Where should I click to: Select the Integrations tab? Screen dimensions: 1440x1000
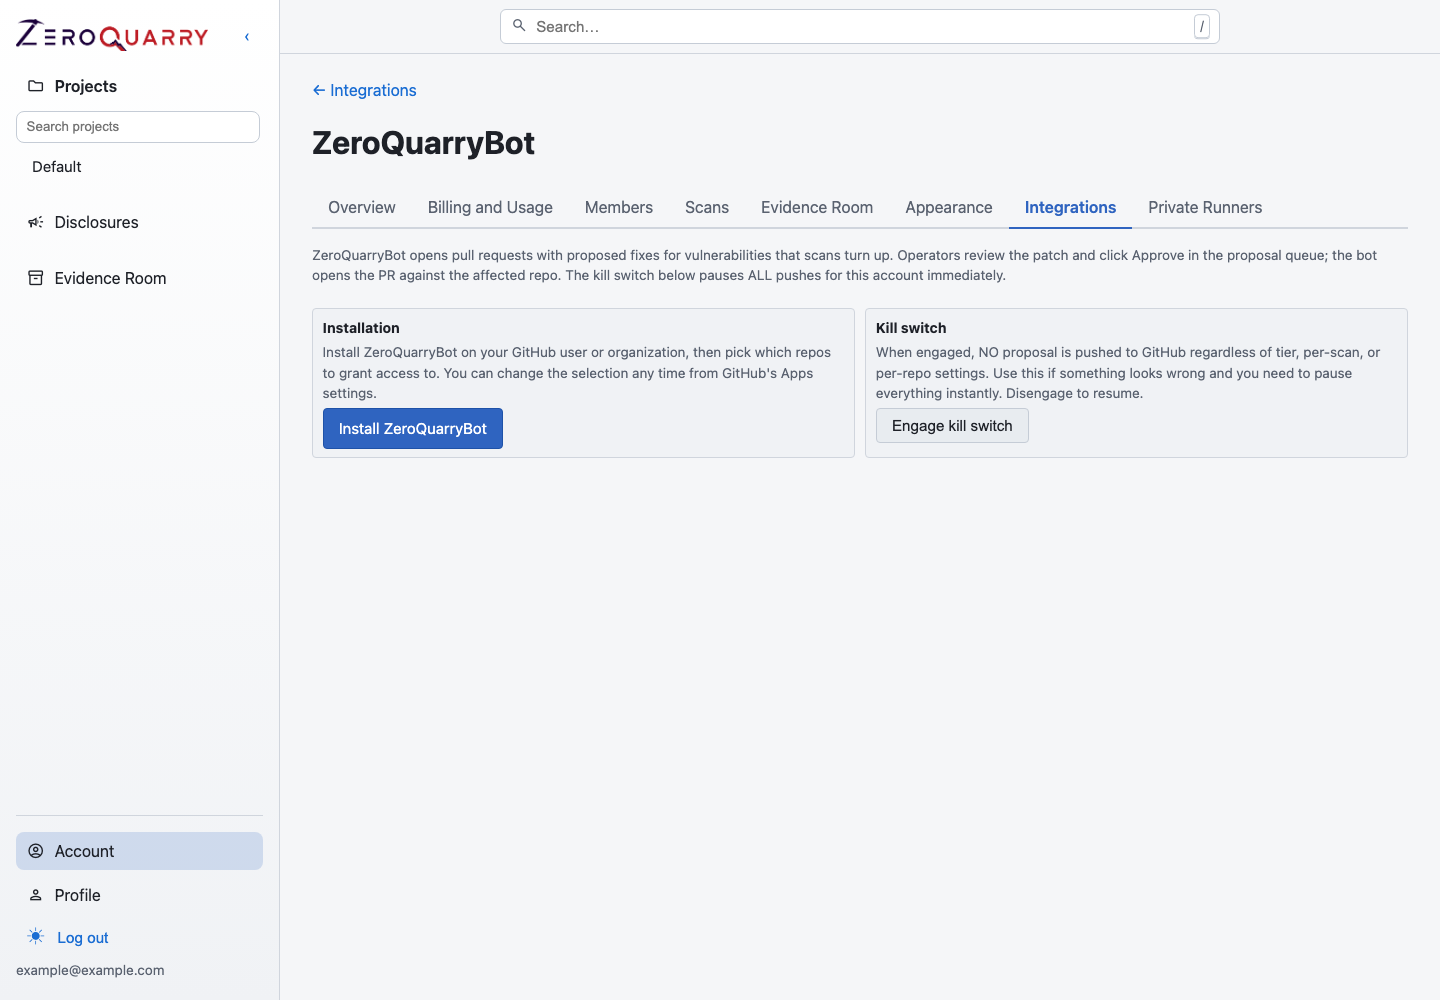click(1070, 207)
